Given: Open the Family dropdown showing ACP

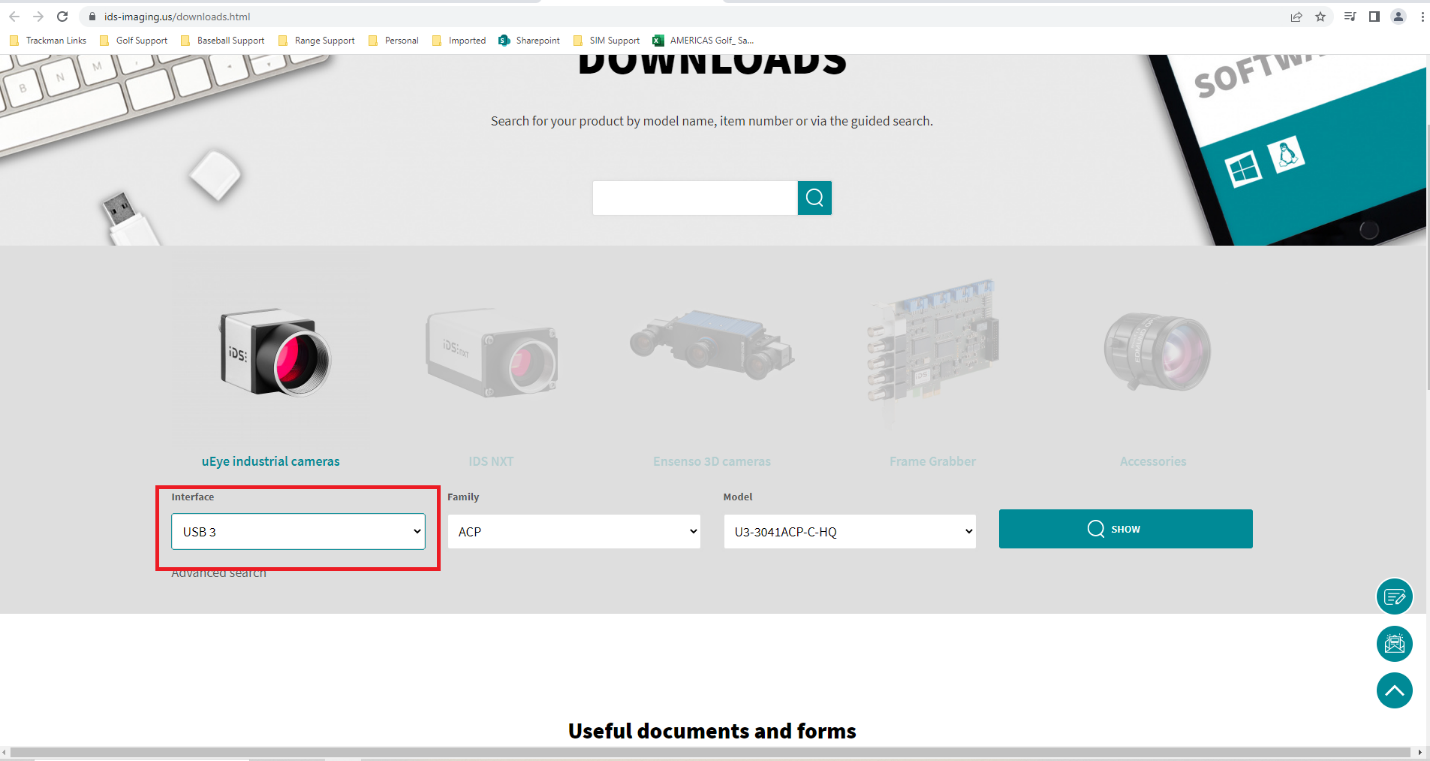Looking at the screenshot, I should tap(573, 531).
